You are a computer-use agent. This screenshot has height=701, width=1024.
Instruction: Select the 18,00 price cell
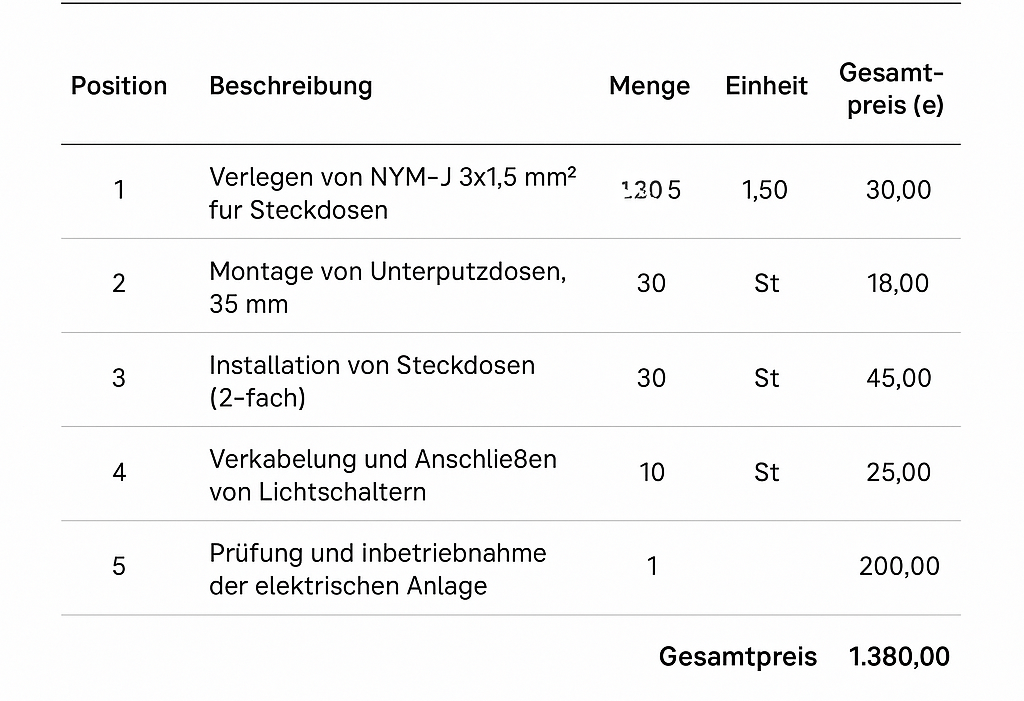pyautogui.click(x=898, y=284)
